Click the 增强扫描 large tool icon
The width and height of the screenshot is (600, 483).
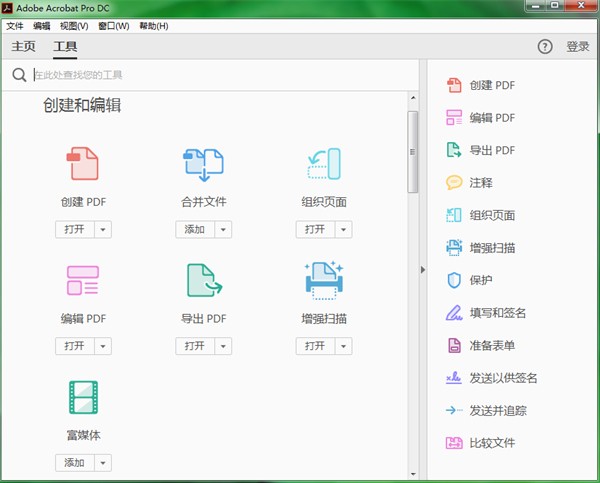click(x=324, y=281)
